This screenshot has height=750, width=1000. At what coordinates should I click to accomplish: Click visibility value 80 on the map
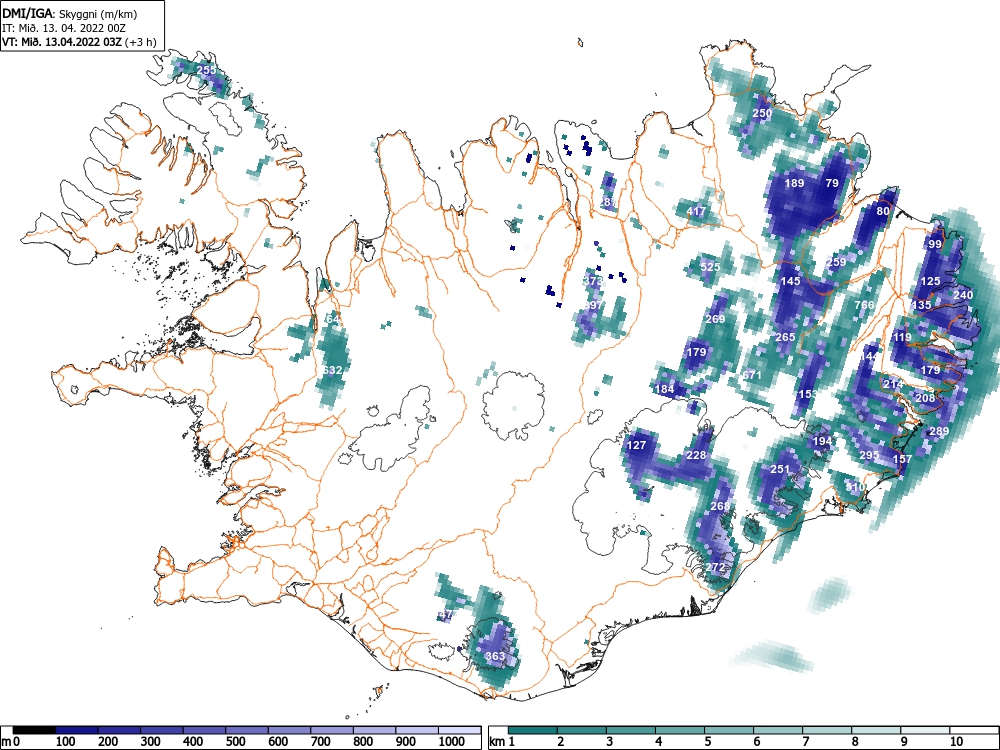click(883, 210)
